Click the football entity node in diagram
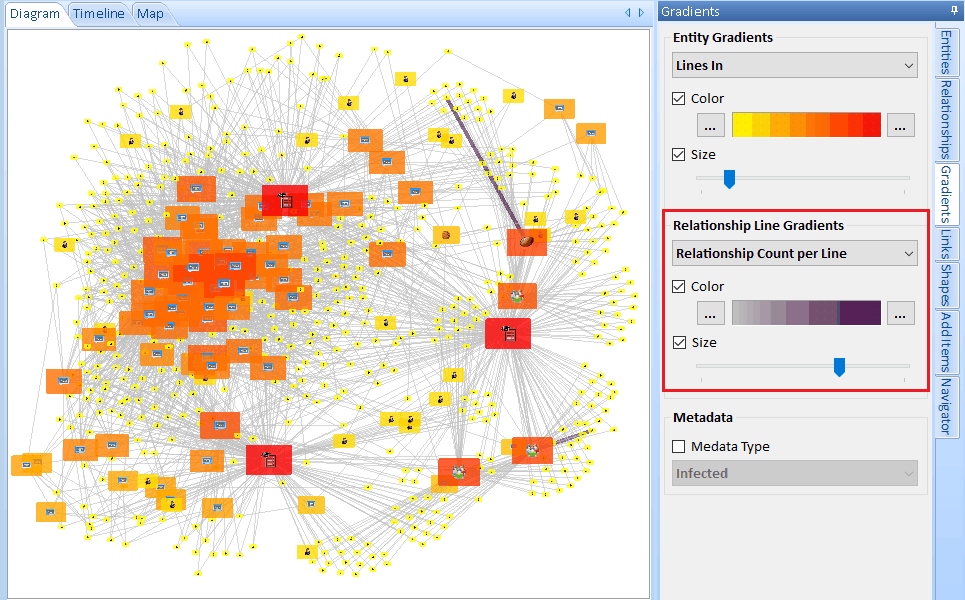 coord(526,242)
